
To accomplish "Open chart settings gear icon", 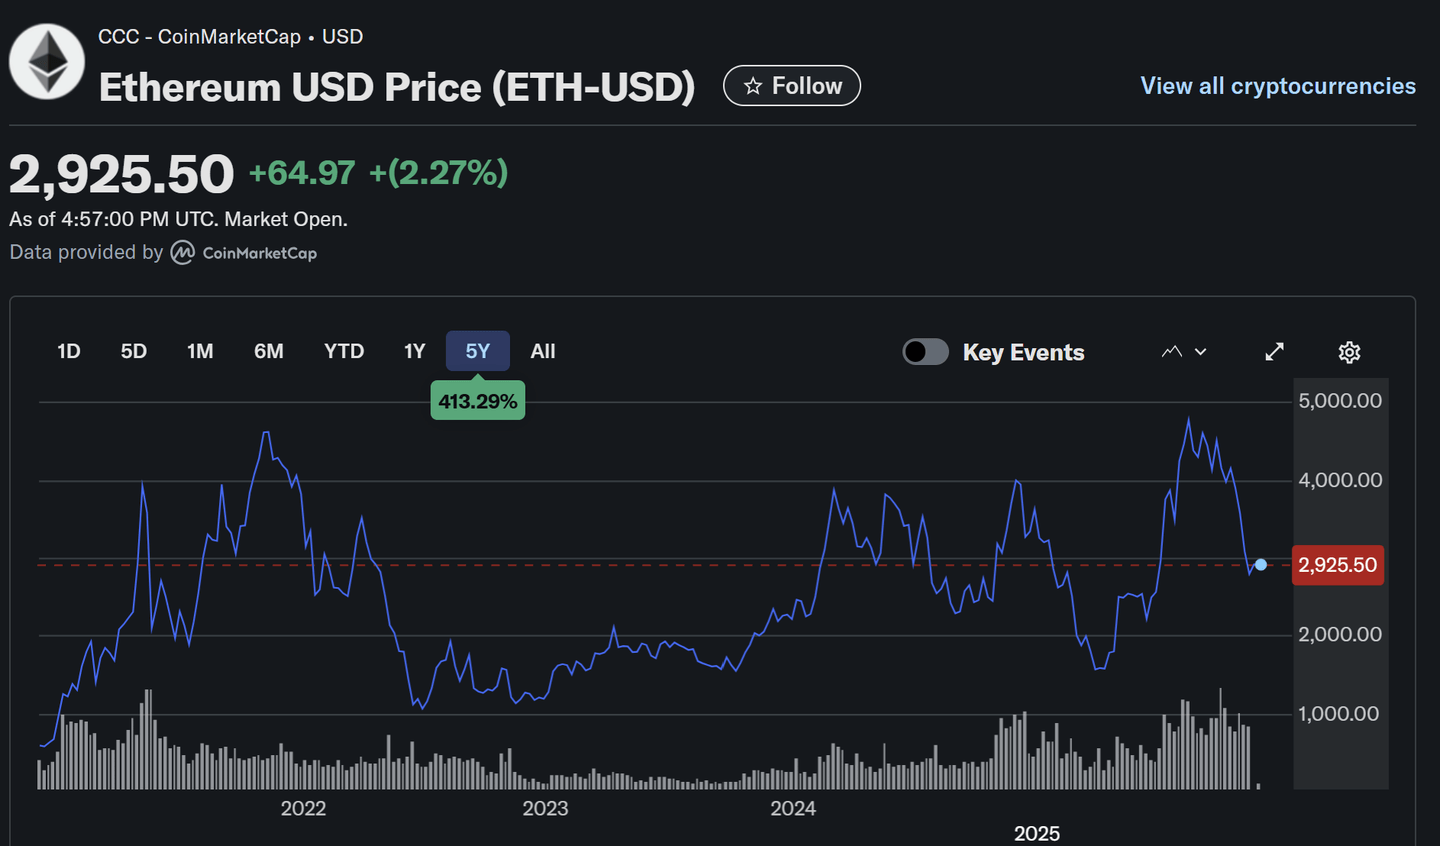I will 1349,352.
